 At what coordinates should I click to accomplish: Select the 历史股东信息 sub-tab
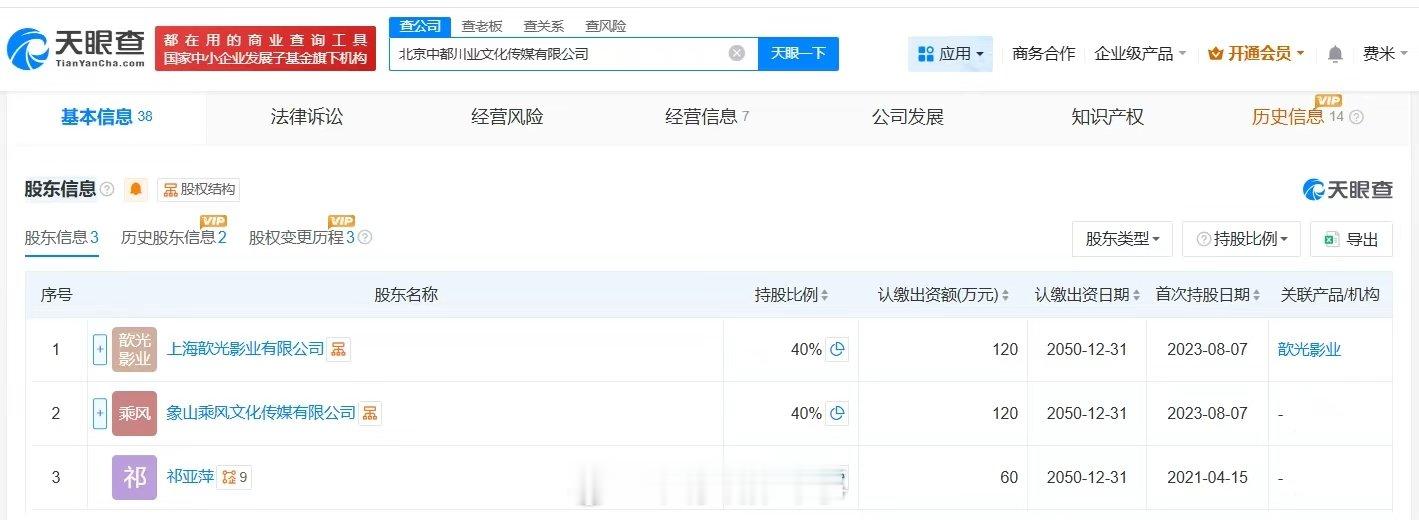(x=174, y=238)
